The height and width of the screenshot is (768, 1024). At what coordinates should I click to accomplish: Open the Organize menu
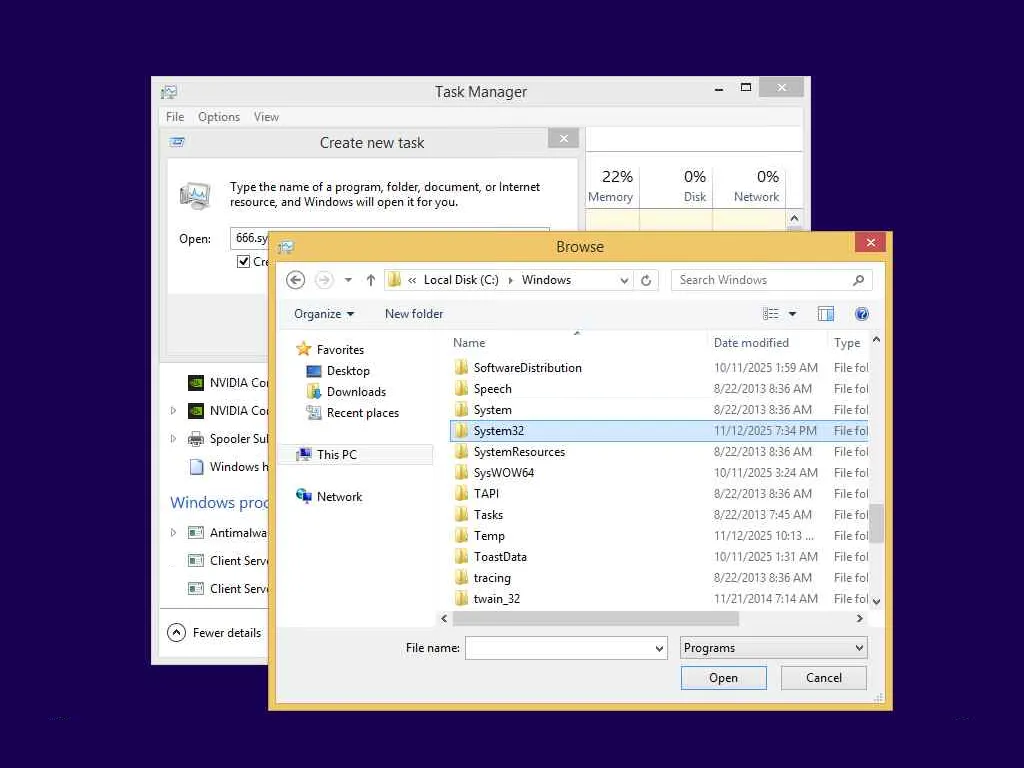(x=324, y=314)
